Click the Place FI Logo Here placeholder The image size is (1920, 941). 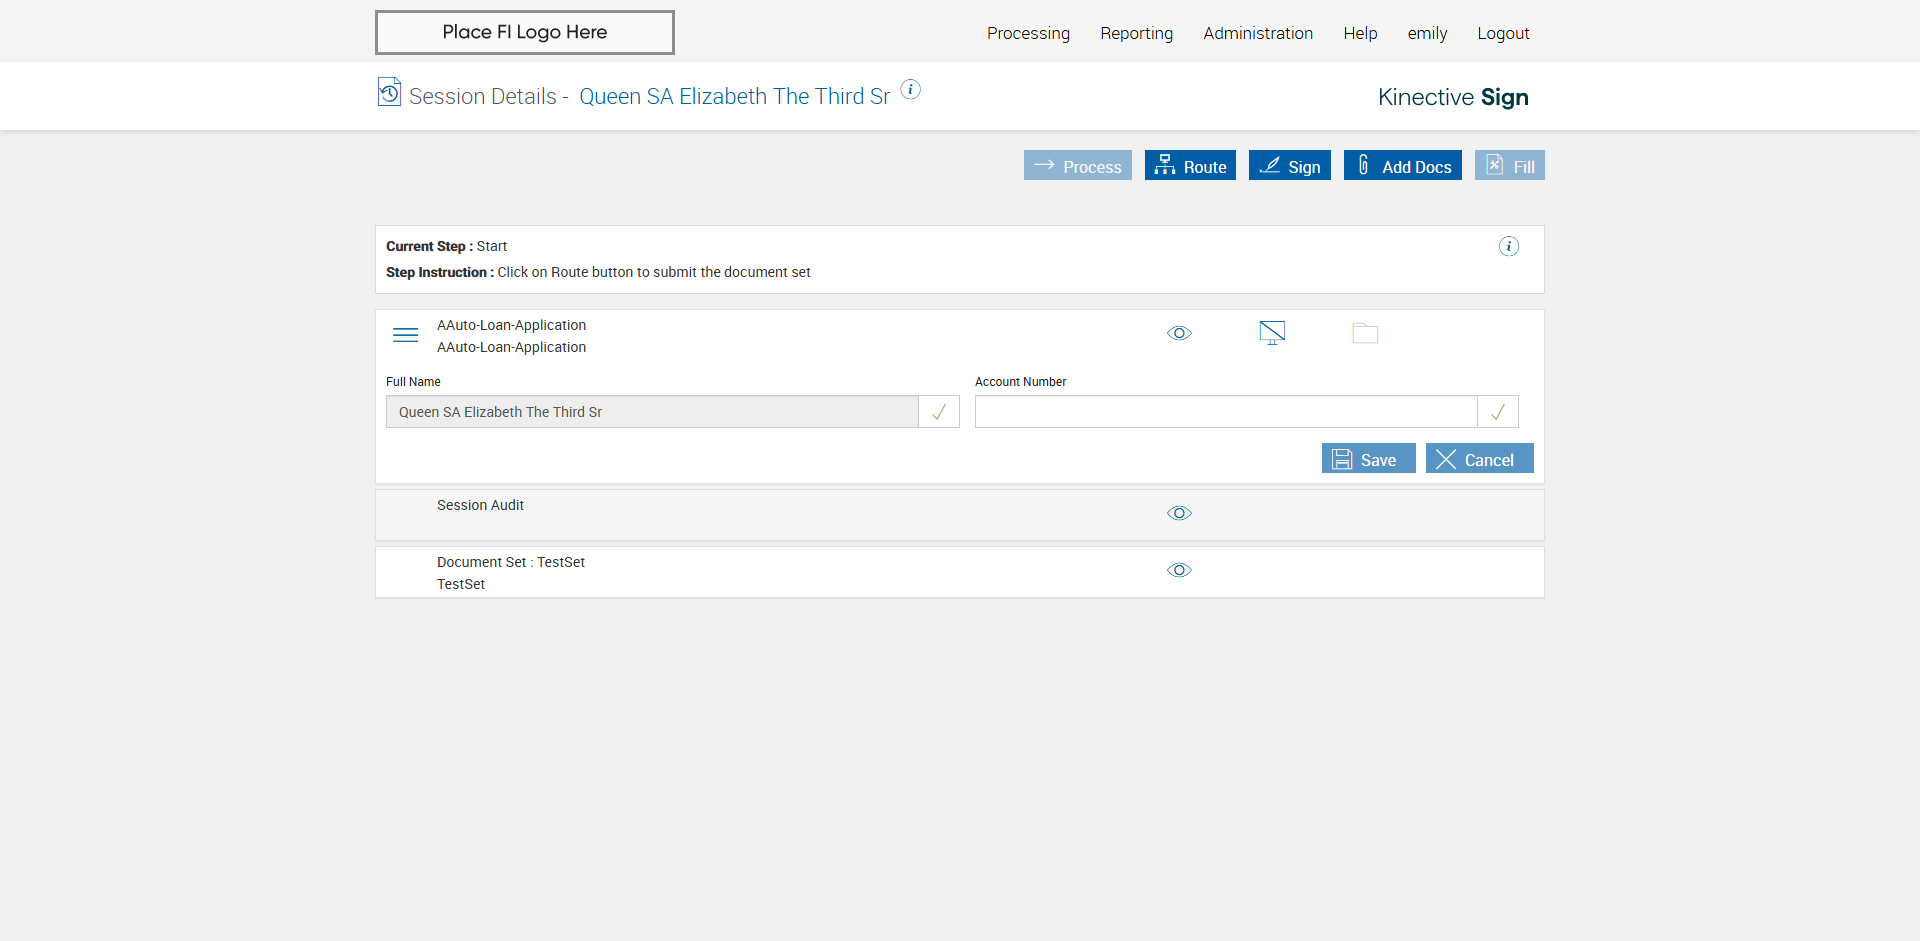click(525, 32)
